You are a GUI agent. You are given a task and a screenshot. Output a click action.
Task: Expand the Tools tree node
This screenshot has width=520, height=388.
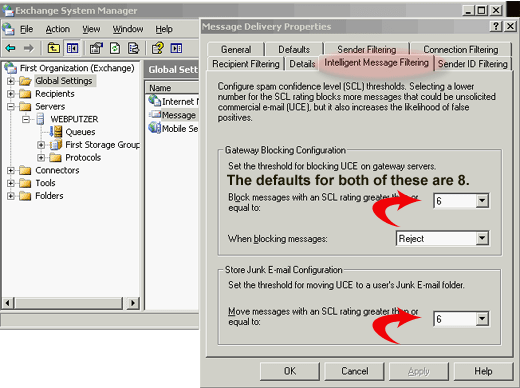pos(11,183)
